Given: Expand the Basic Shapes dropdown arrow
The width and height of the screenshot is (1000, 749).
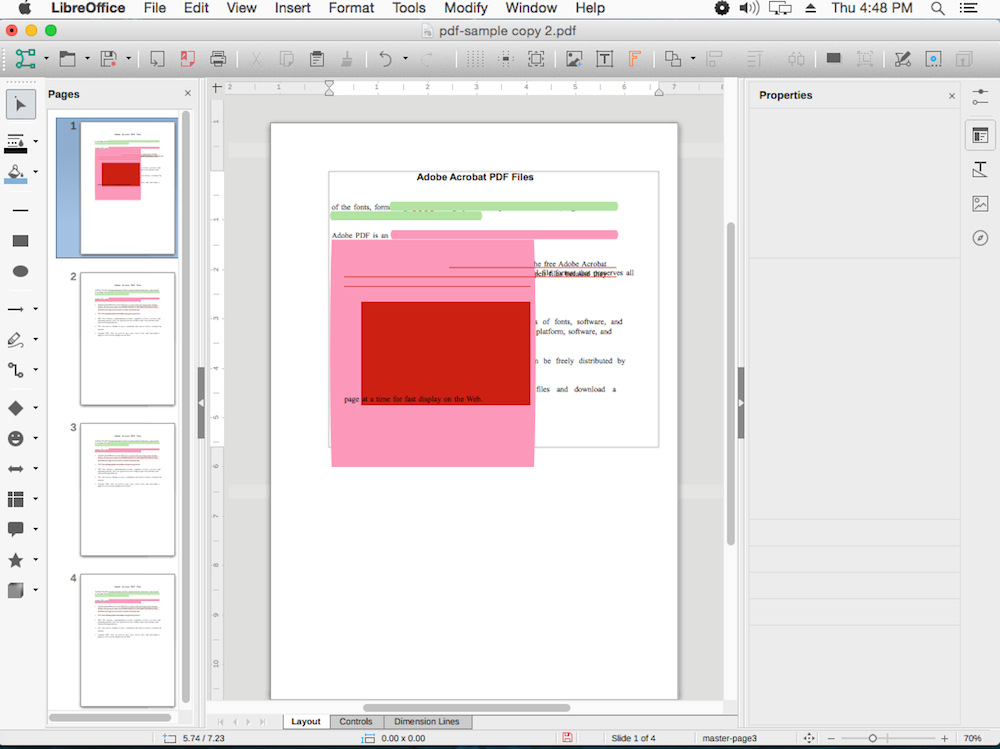Looking at the screenshot, I should [x=36, y=408].
